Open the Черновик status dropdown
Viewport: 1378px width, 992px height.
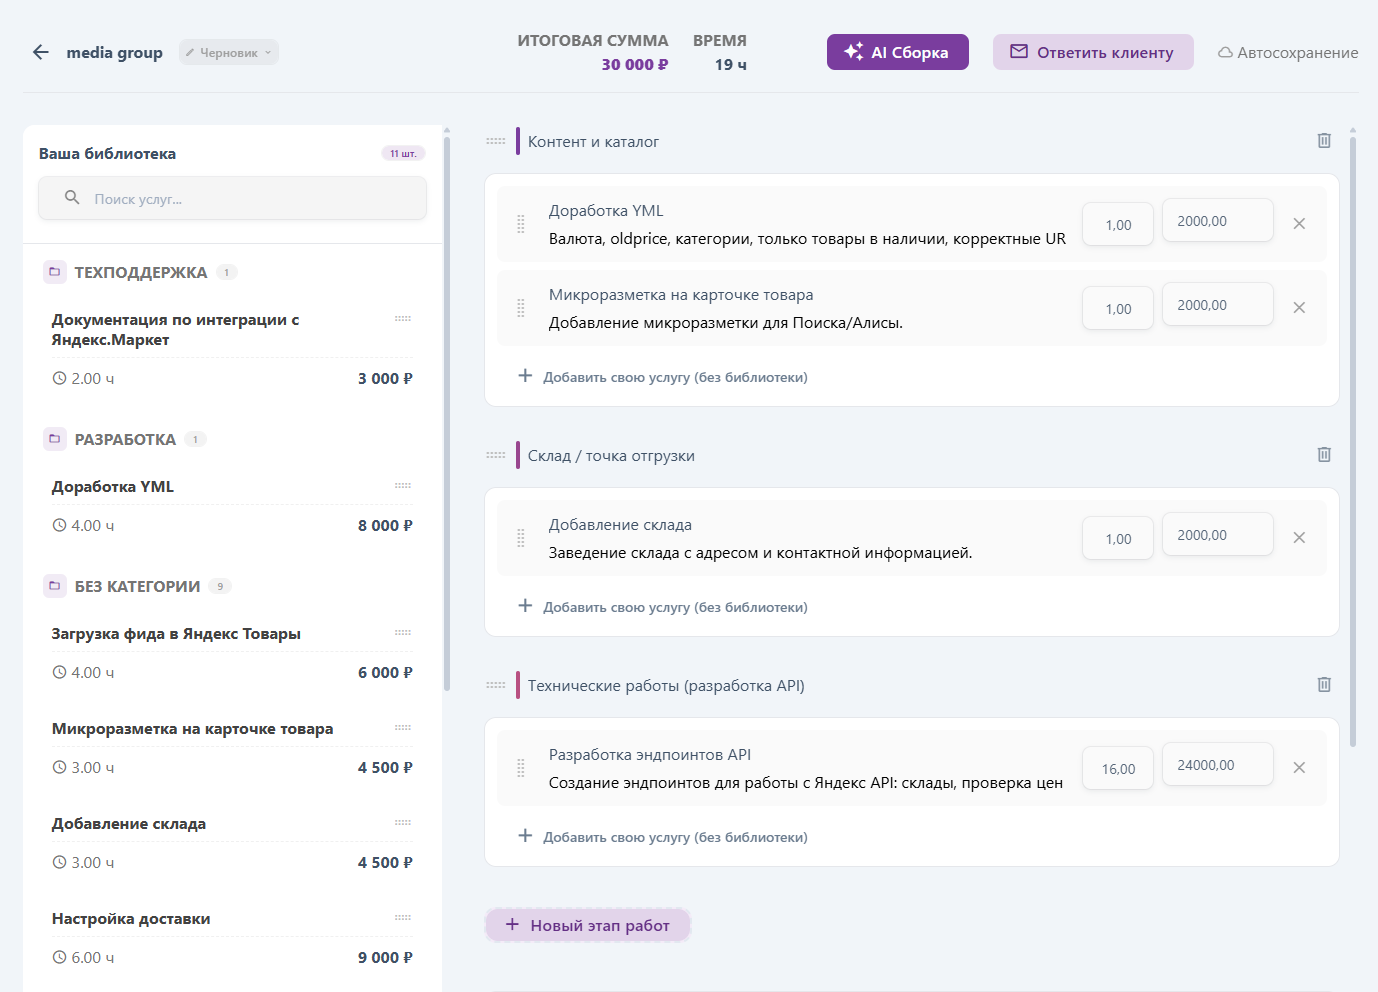(229, 52)
